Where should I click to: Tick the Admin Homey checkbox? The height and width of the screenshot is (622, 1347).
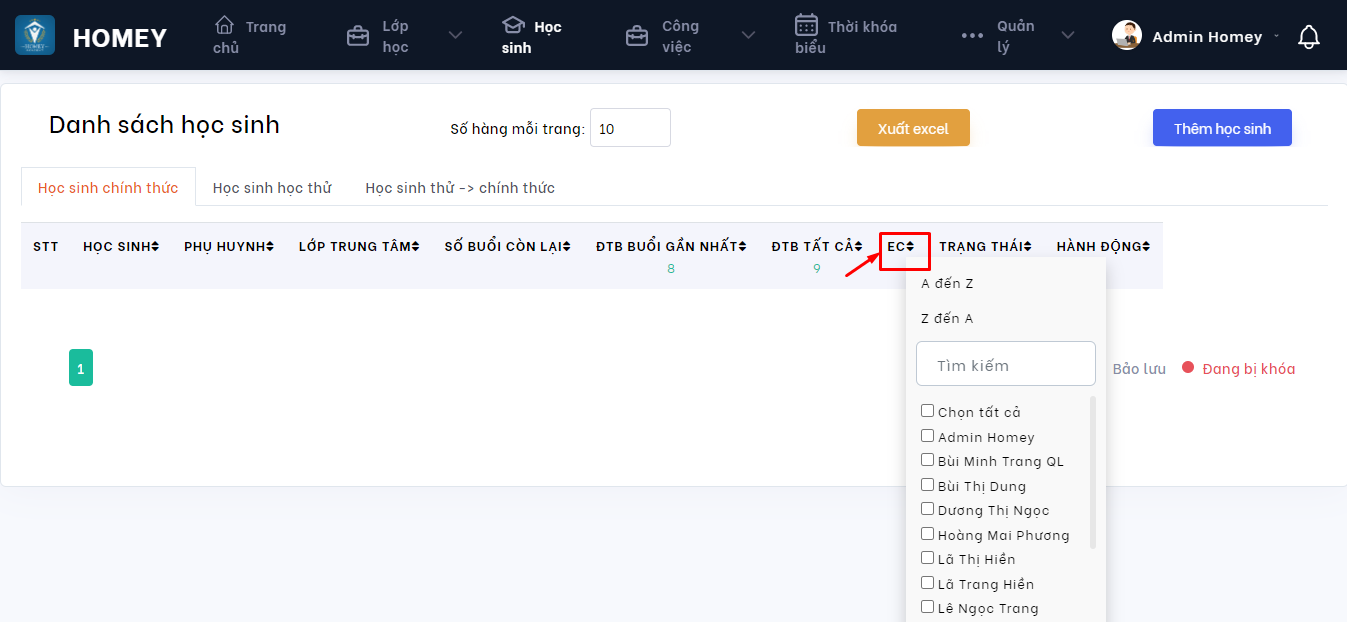pos(927,436)
